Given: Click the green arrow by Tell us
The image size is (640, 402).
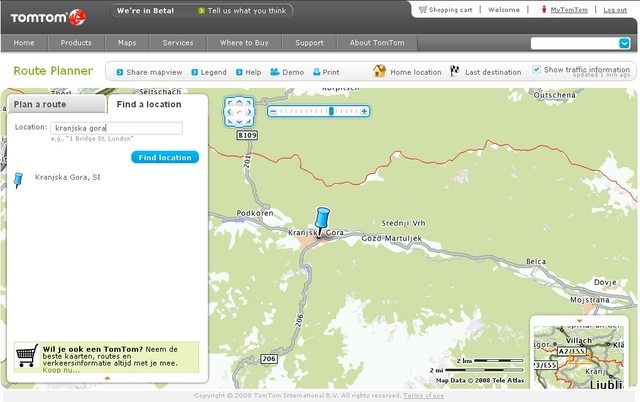Looking at the screenshot, I should coord(201,11).
